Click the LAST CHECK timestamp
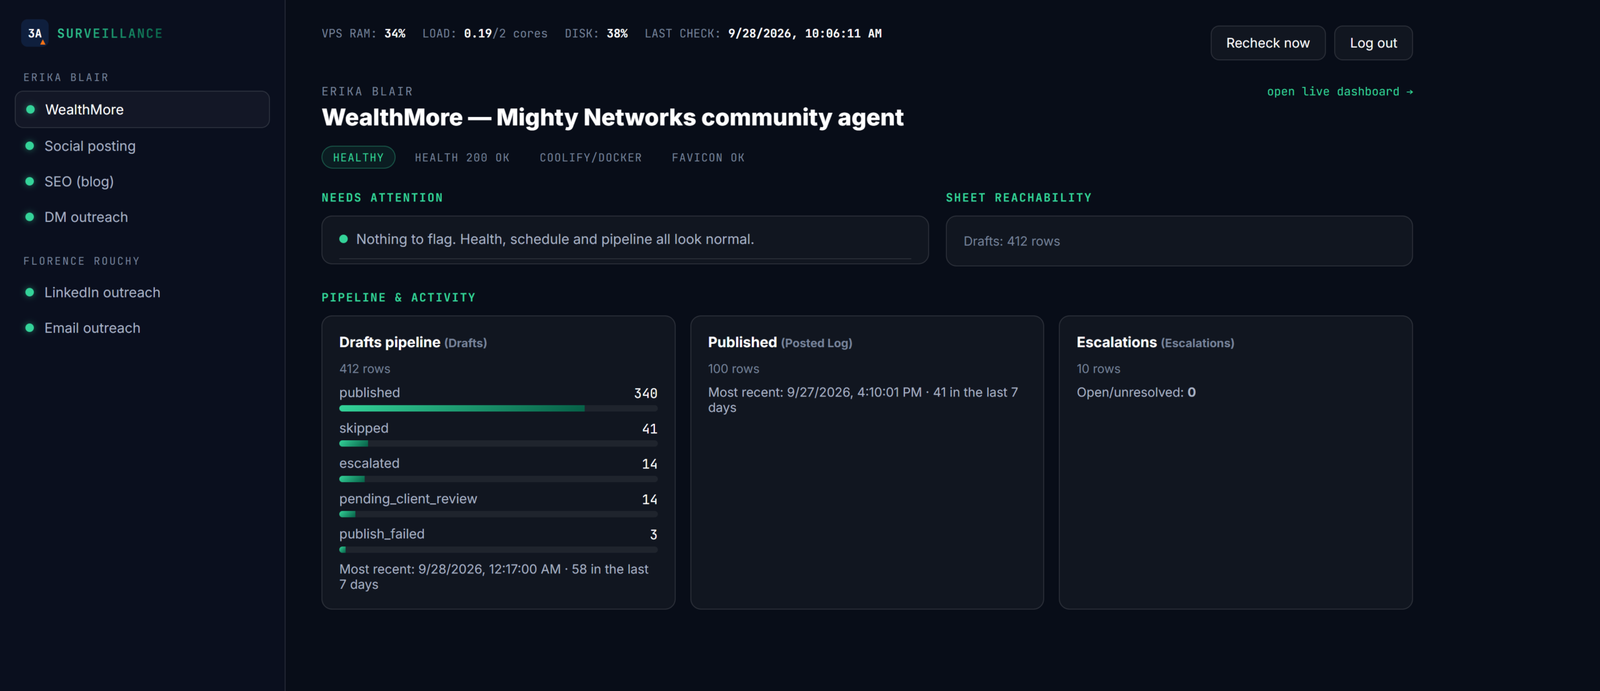1600x691 pixels. (x=763, y=33)
